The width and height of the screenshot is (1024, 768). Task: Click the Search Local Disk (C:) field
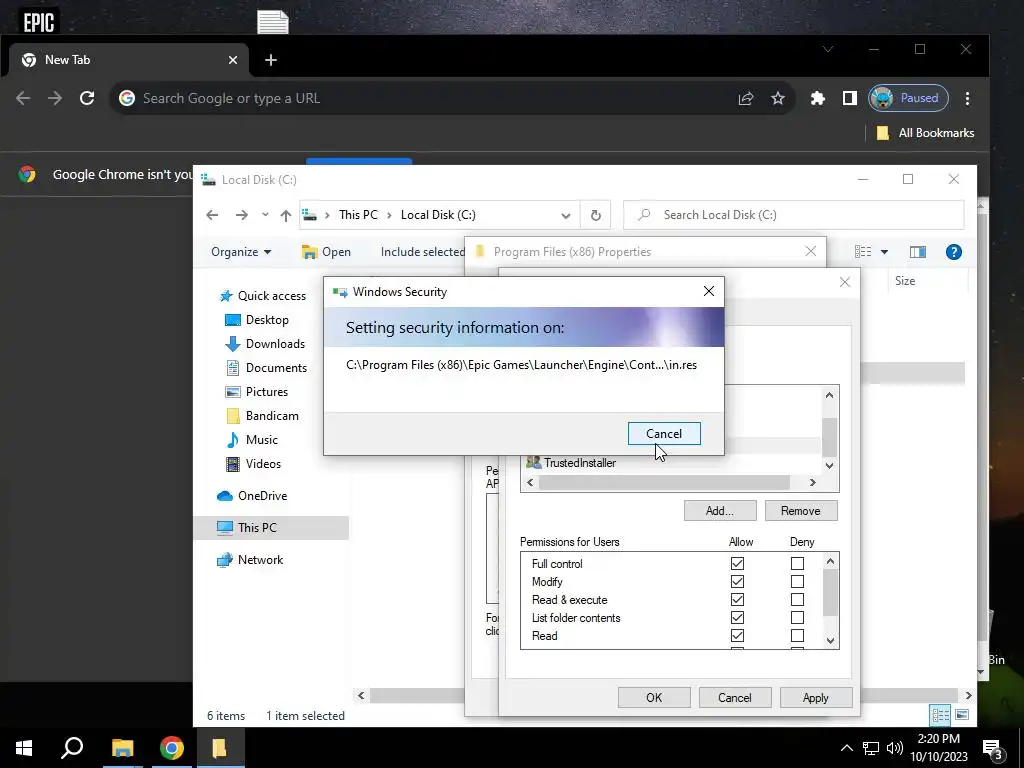793,215
